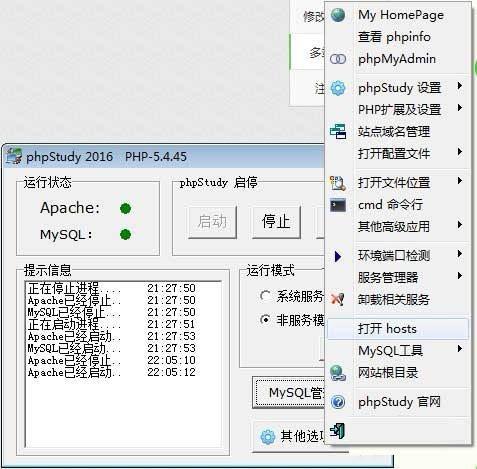
Task: Expand the 其他高级应用 submenu arrow
Action: pyautogui.click(x=460, y=225)
